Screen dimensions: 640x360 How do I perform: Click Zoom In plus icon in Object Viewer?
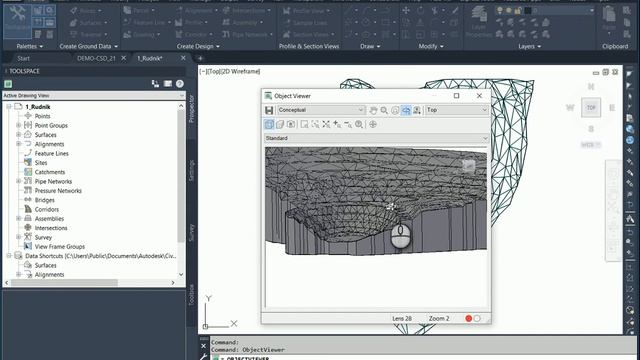tap(337, 124)
